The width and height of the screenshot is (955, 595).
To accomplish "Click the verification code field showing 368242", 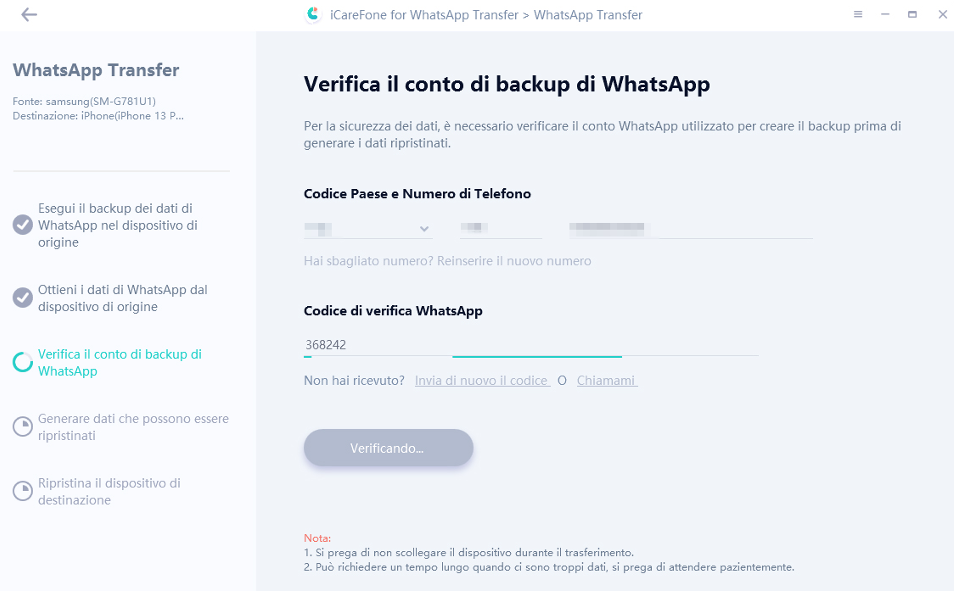I will (x=530, y=345).
